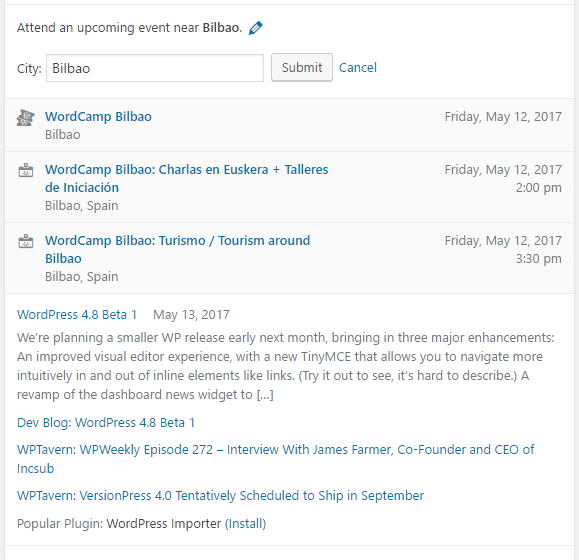Screen dimensions: 579x560
Task: Submit the city search
Action: click(302, 68)
